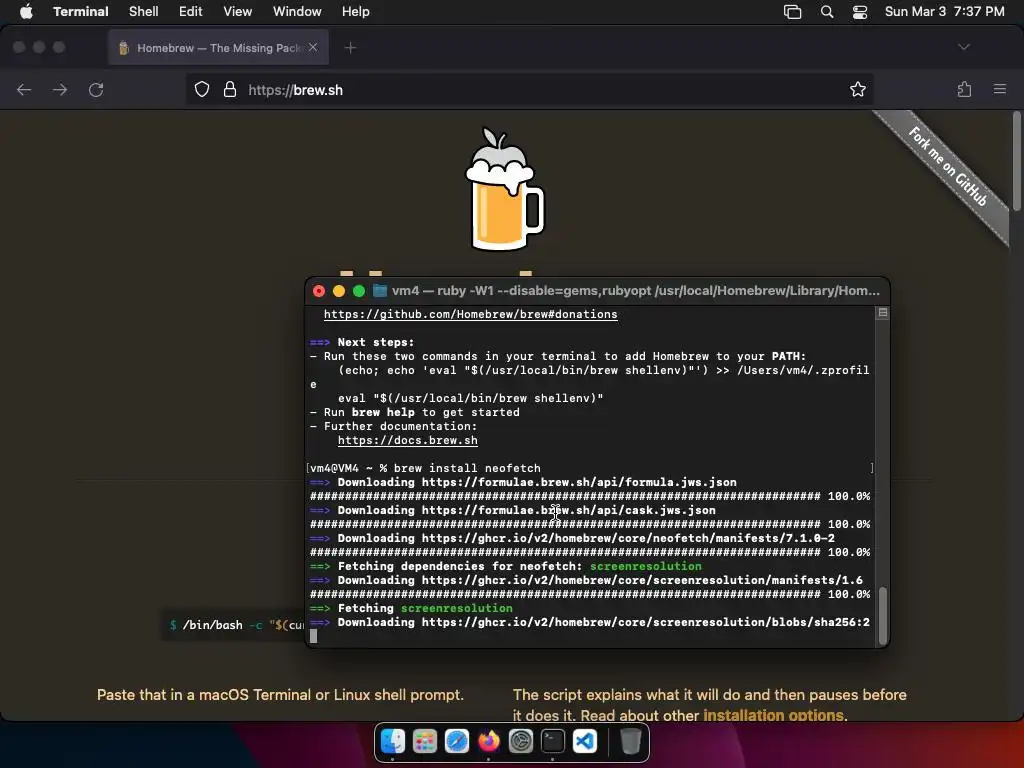Go forward in browser history

(60, 89)
